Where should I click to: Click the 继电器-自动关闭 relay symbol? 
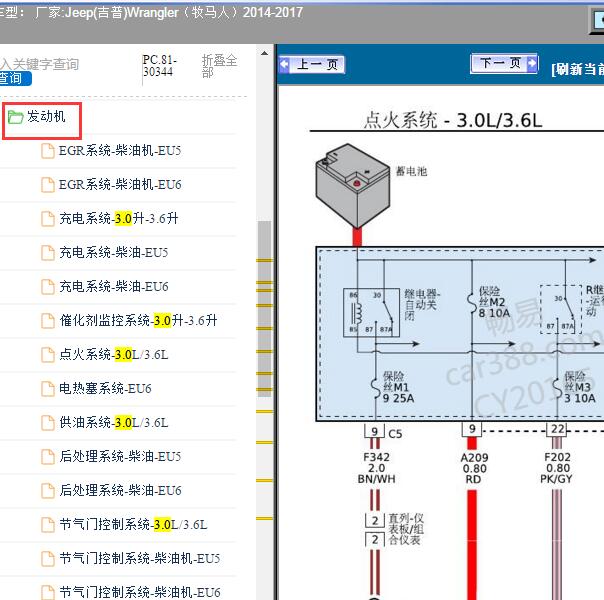[x=371, y=313]
